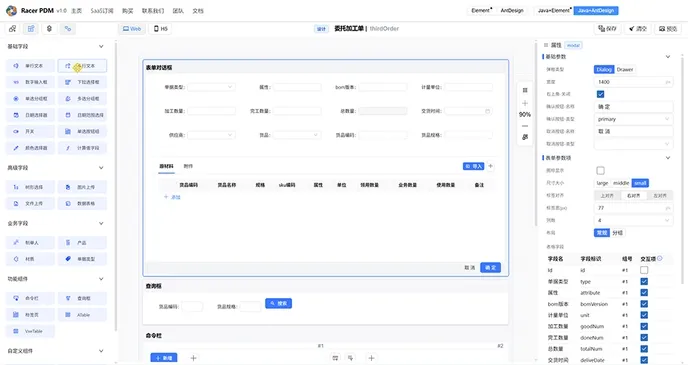The width and height of the screenshot is (688, 365).
Task: Collapse the 业务字段 section chevron
Action: 101,223
